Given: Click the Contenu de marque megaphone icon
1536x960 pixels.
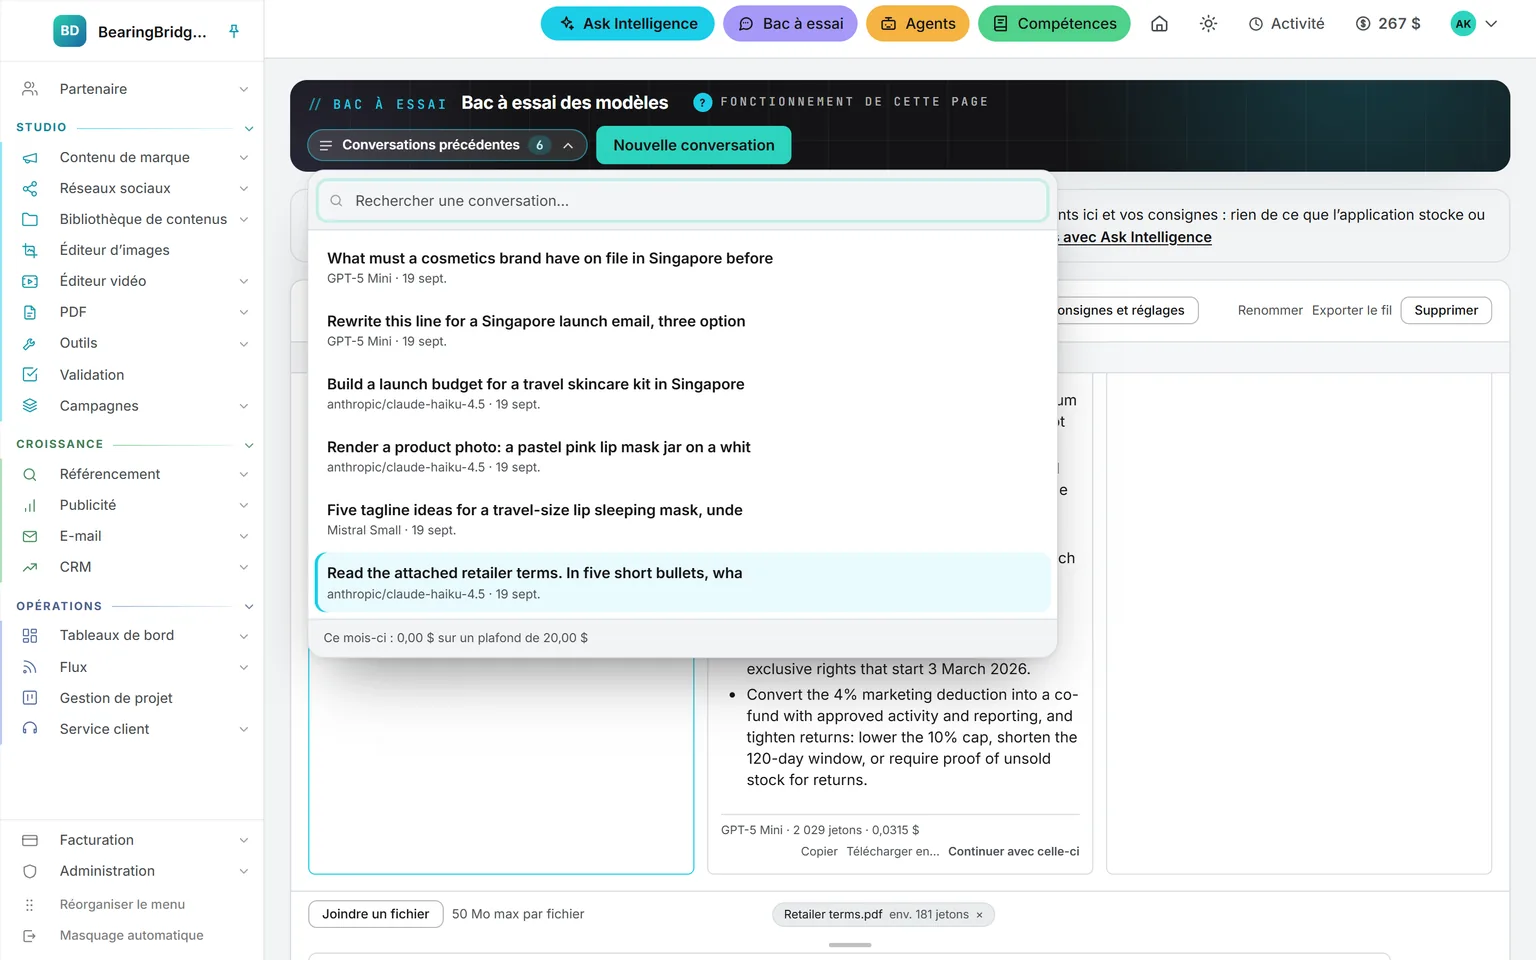Looking at the screenshot, I should click(30, 158).
